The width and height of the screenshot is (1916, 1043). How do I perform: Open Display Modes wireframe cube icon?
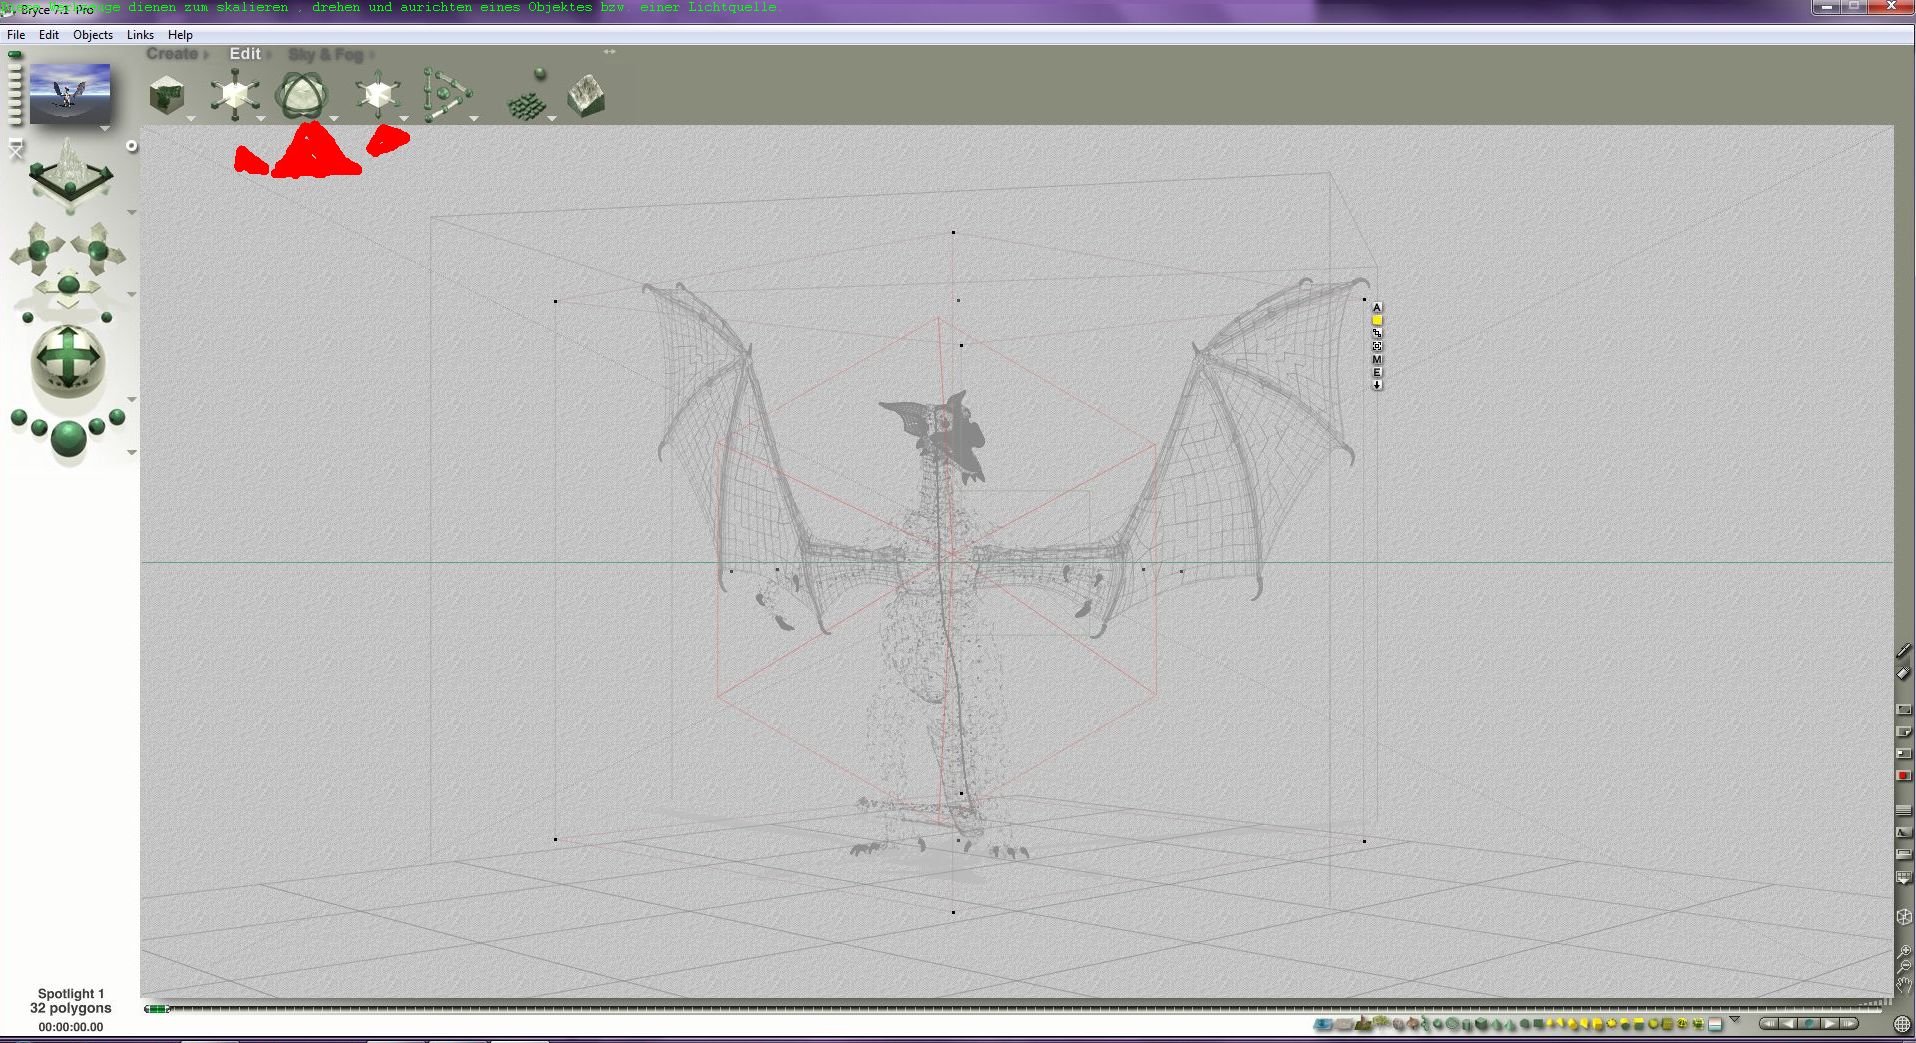(1904, 916)
